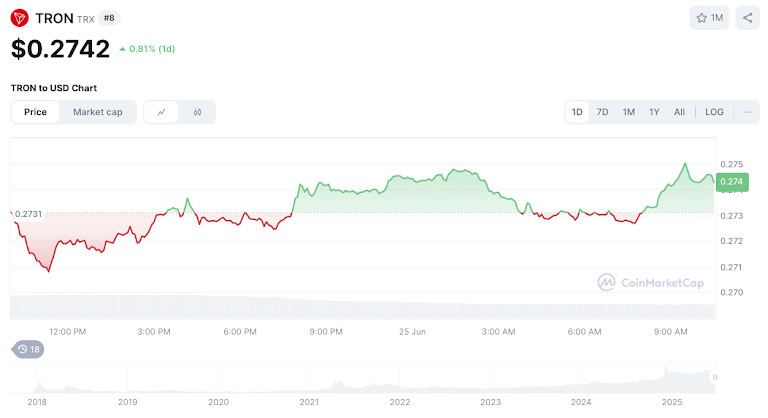Image resolution: width=768 pixels, height=418 pixels.
Task: Set chart range to 7D
Action: coord(602,112)
